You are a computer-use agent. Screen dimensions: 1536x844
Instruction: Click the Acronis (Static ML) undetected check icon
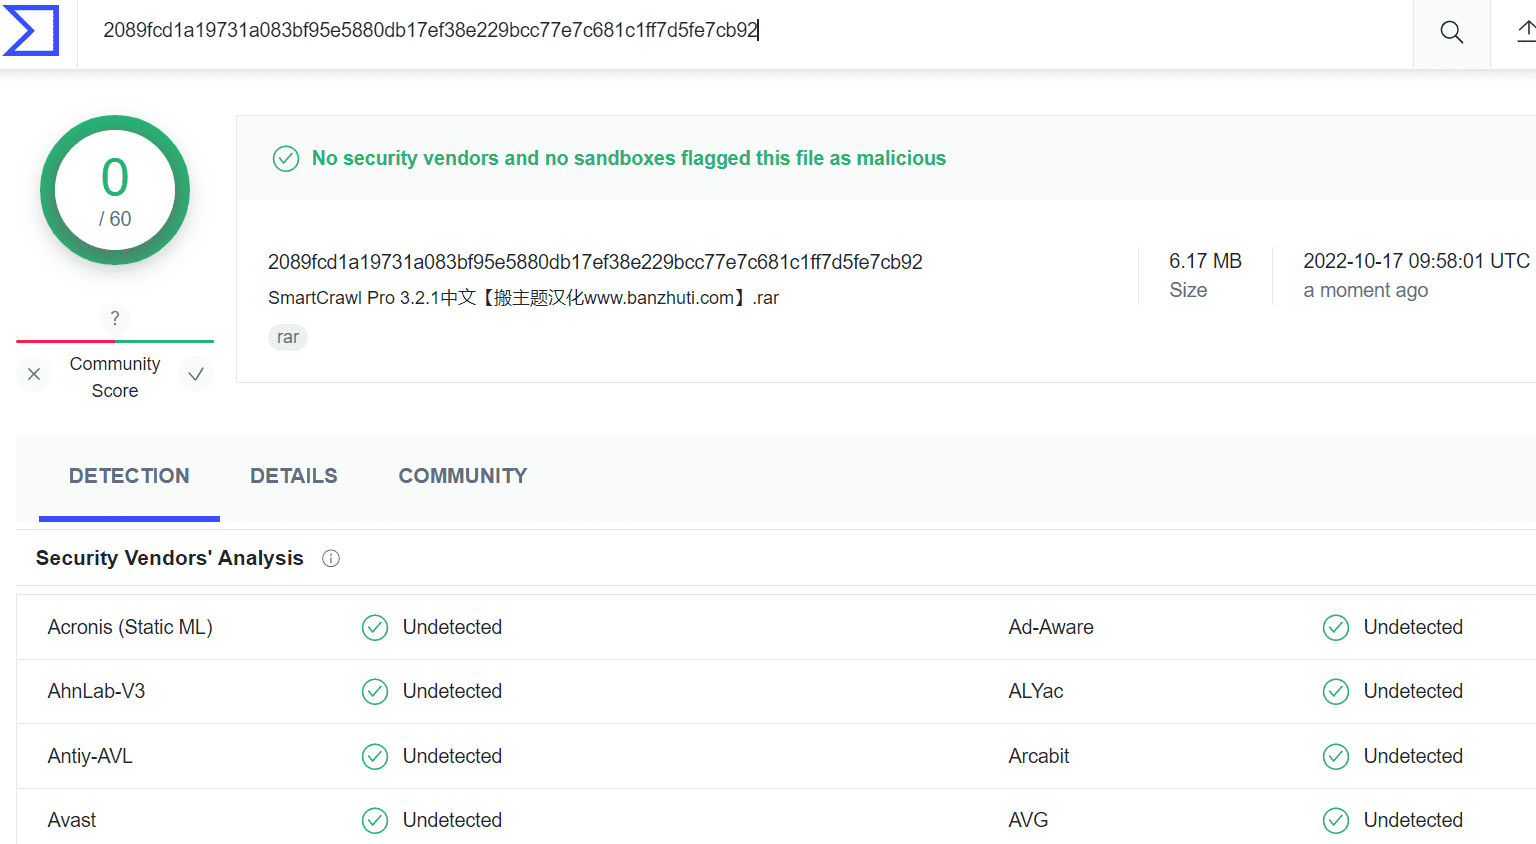(375, 627)
